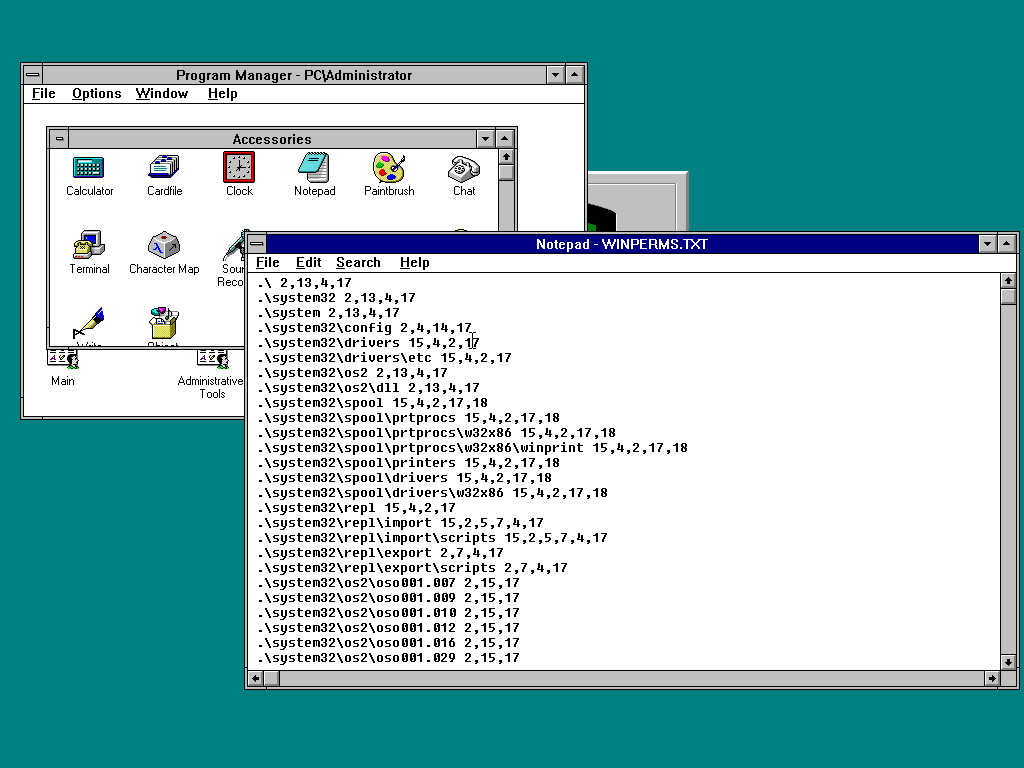Click line ".\system32\os2\oso001.007 2,15,17"

[x=388, y=583]
